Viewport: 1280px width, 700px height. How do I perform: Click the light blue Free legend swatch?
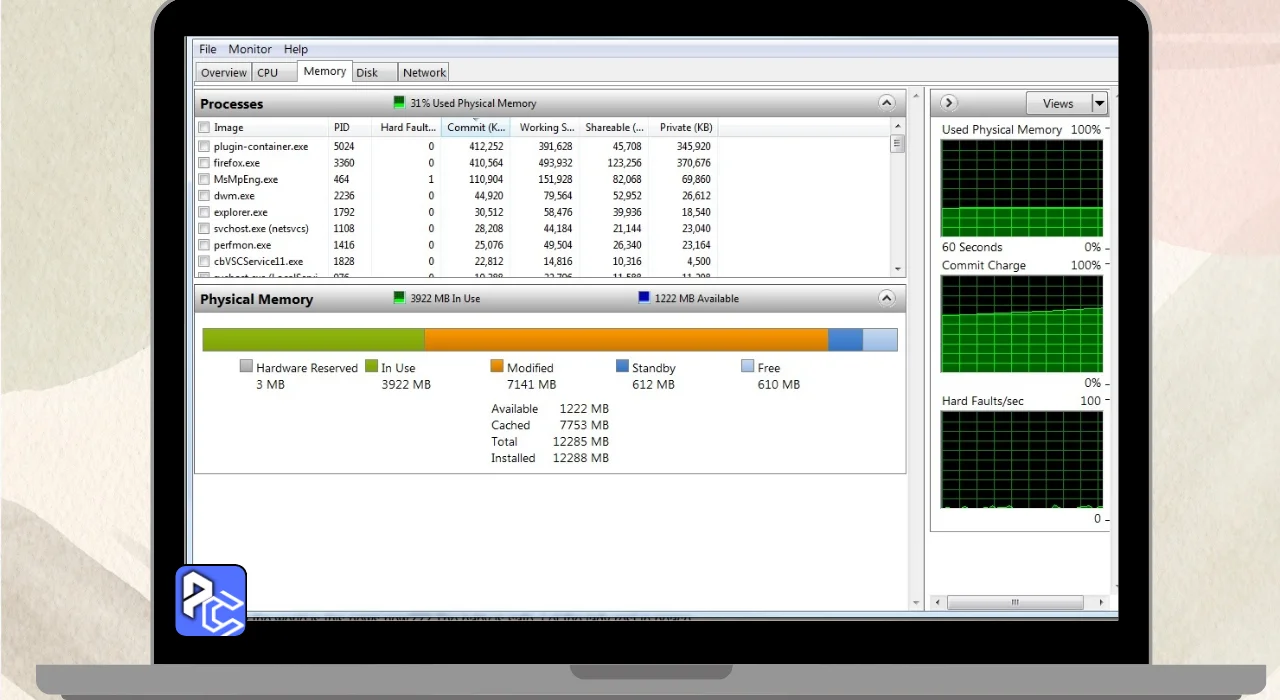747,366
